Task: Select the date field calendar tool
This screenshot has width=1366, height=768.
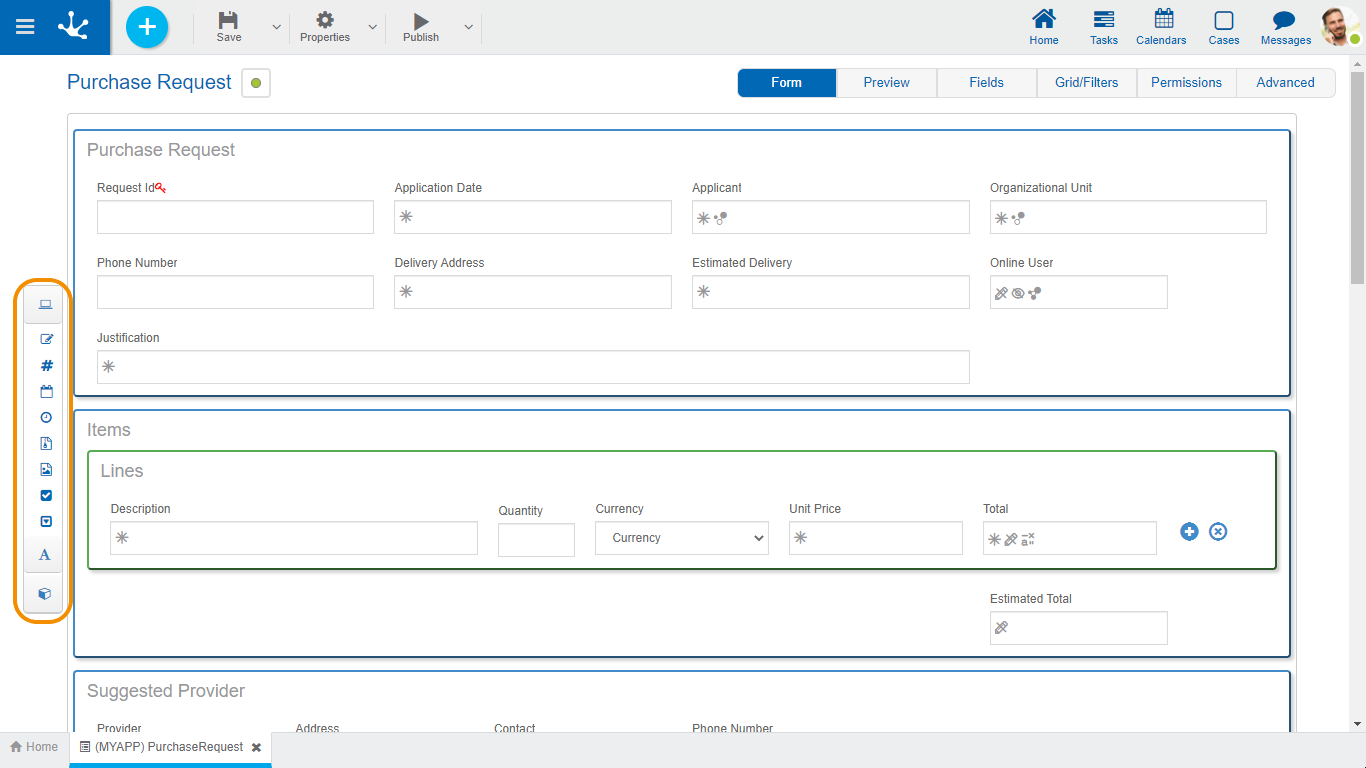Action: tap(46, 392)
